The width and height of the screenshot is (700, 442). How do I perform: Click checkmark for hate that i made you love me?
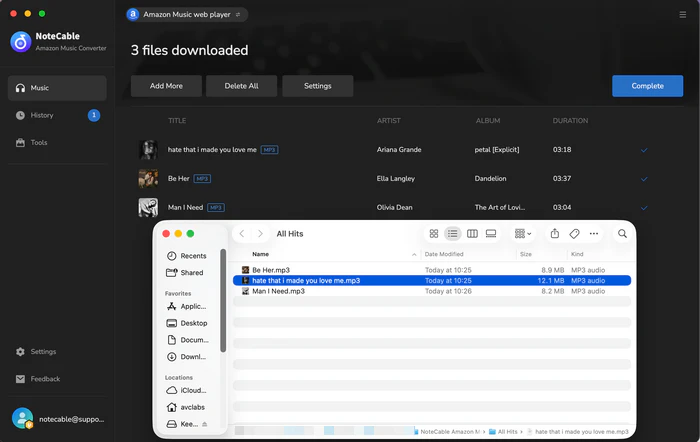point(644,150)
